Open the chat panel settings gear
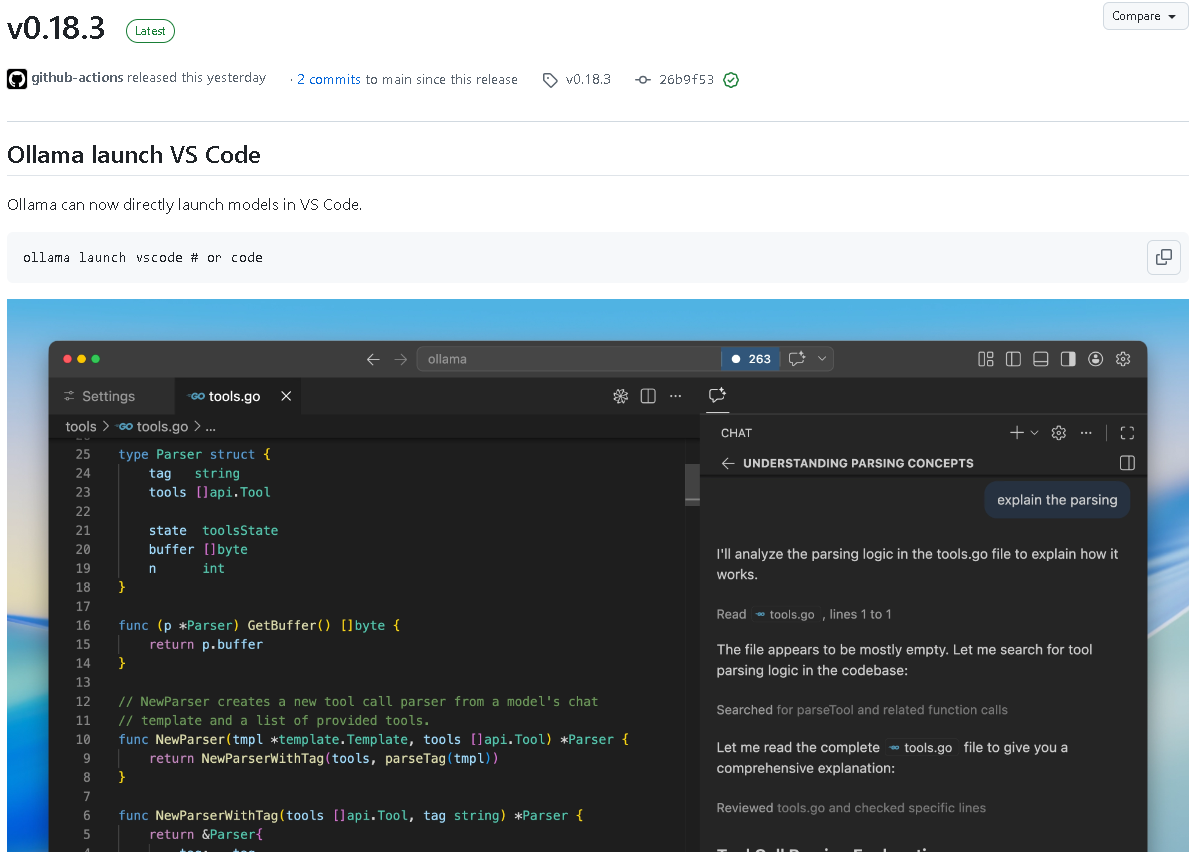This screenshot has width=1195, height=852. pyautogui.click(x=1059, y=433)
